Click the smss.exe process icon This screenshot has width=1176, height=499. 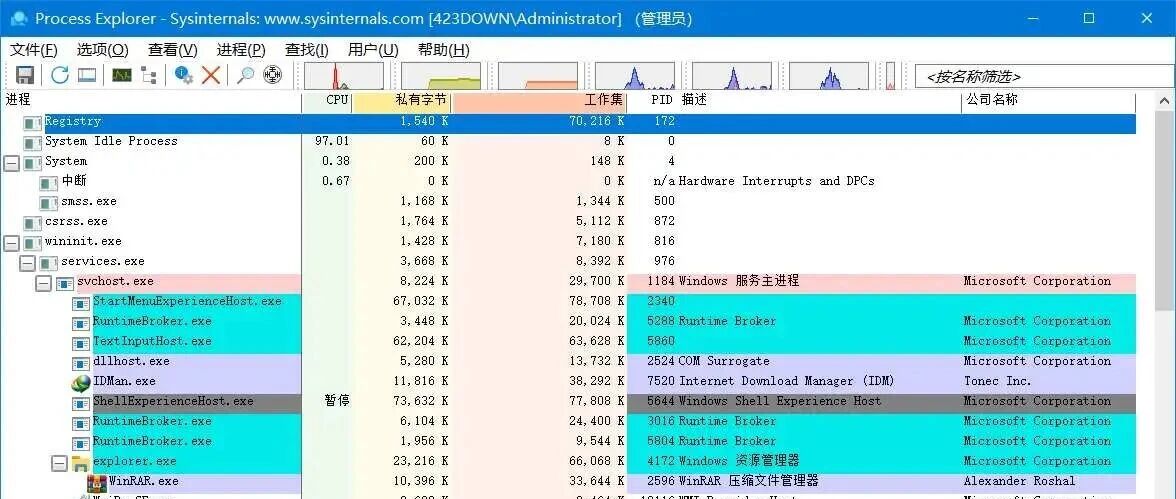49,203
